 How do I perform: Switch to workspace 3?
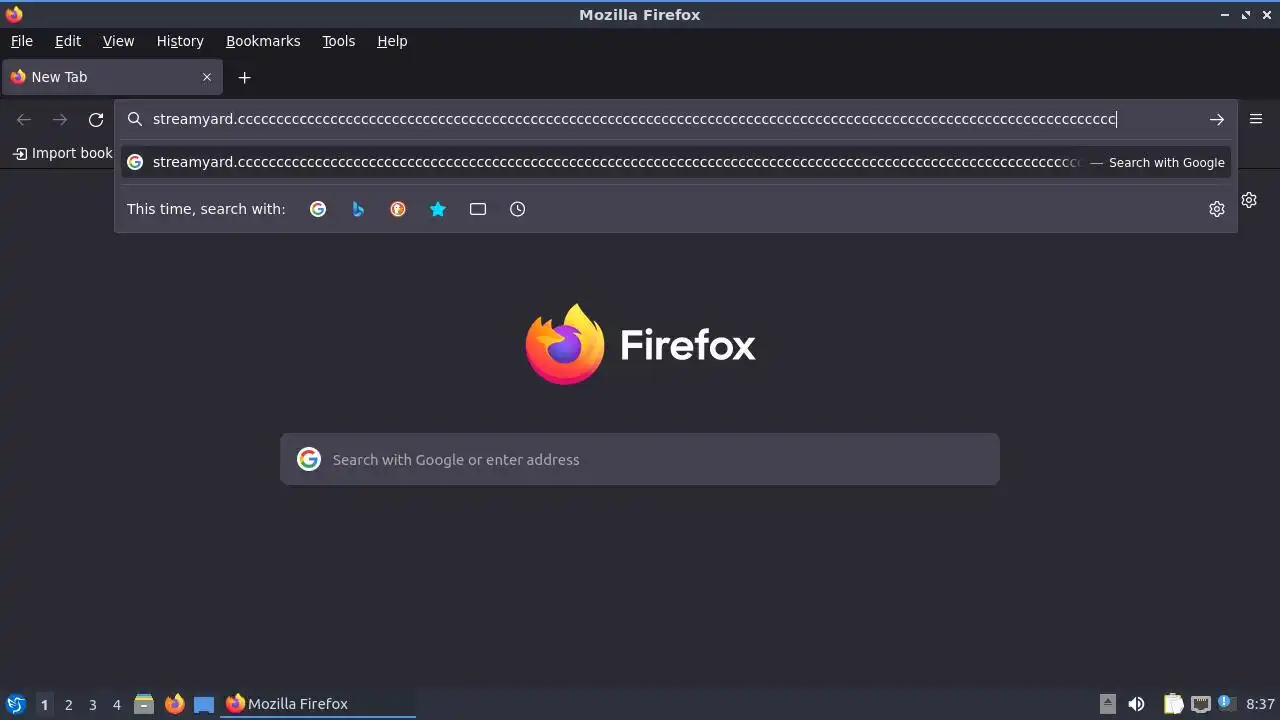tap(92, 704)
